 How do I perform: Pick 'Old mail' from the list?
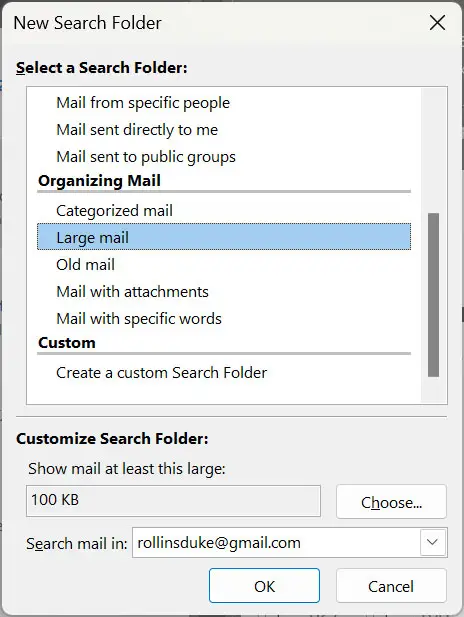pyautogui.click(x=224, y=264)
